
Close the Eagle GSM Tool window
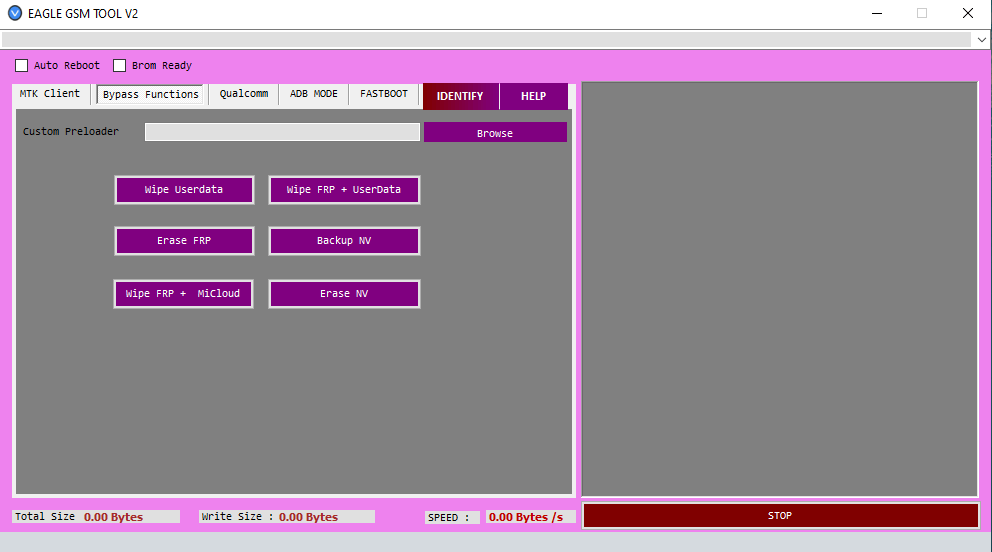[x=968, y=13]
